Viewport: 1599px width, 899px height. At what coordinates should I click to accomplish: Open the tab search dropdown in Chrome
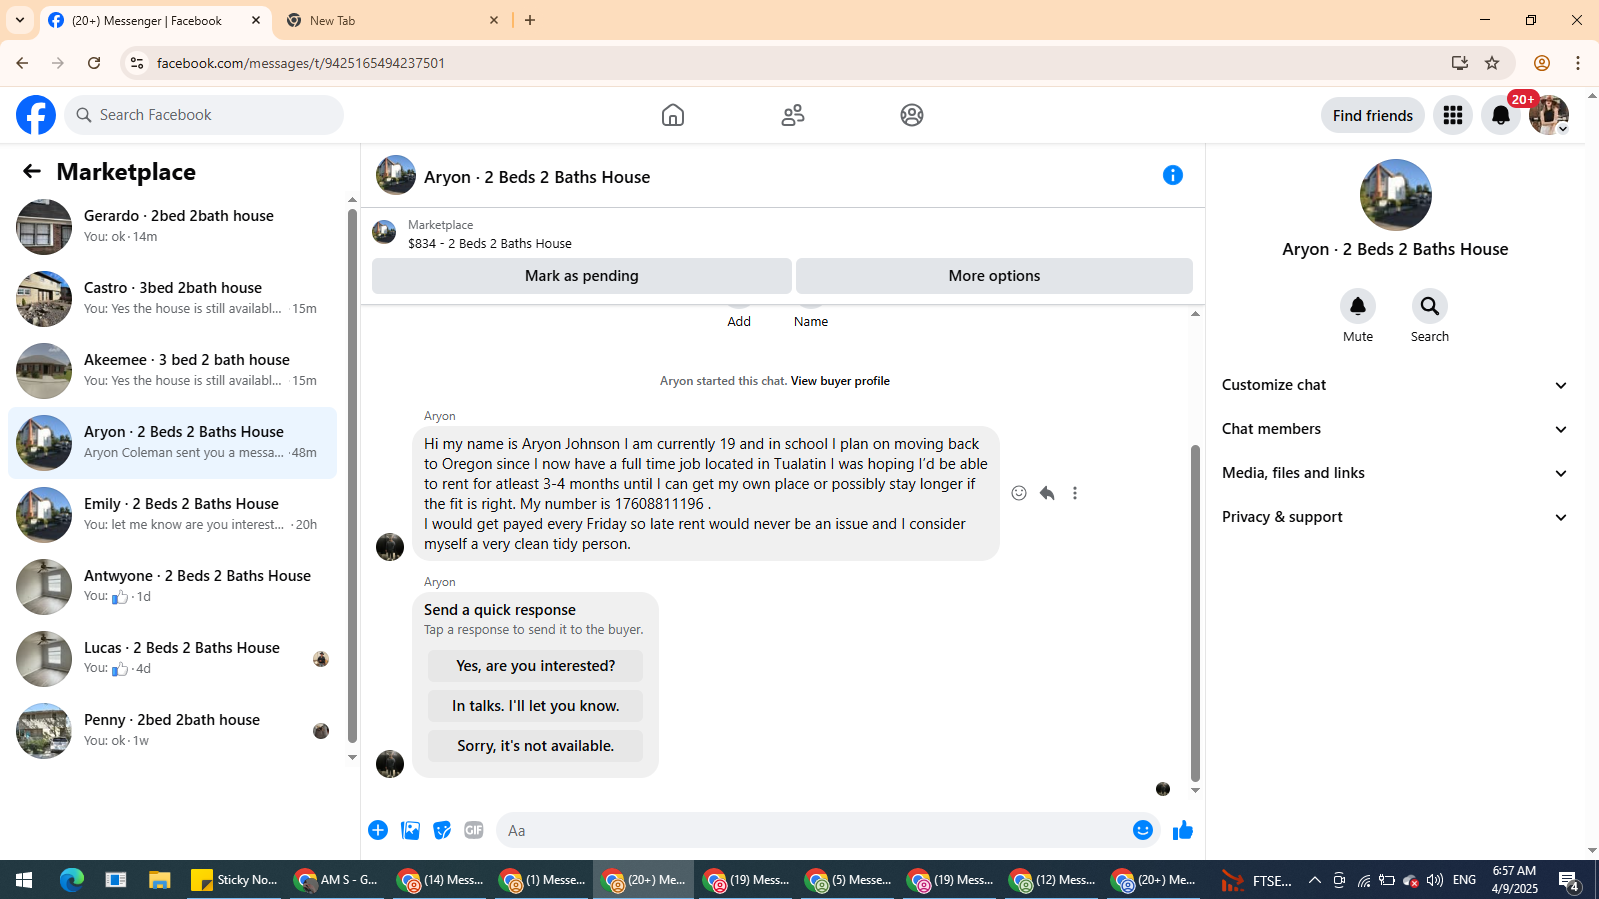point(20,20)
